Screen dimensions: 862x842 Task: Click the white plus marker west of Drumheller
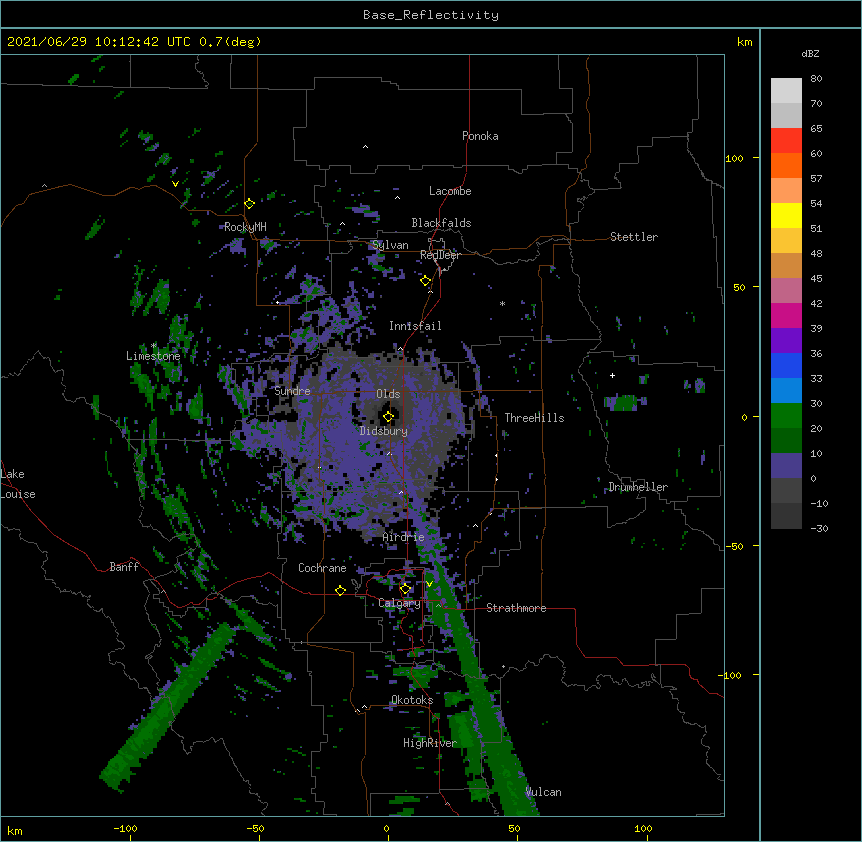click(612, 375)
